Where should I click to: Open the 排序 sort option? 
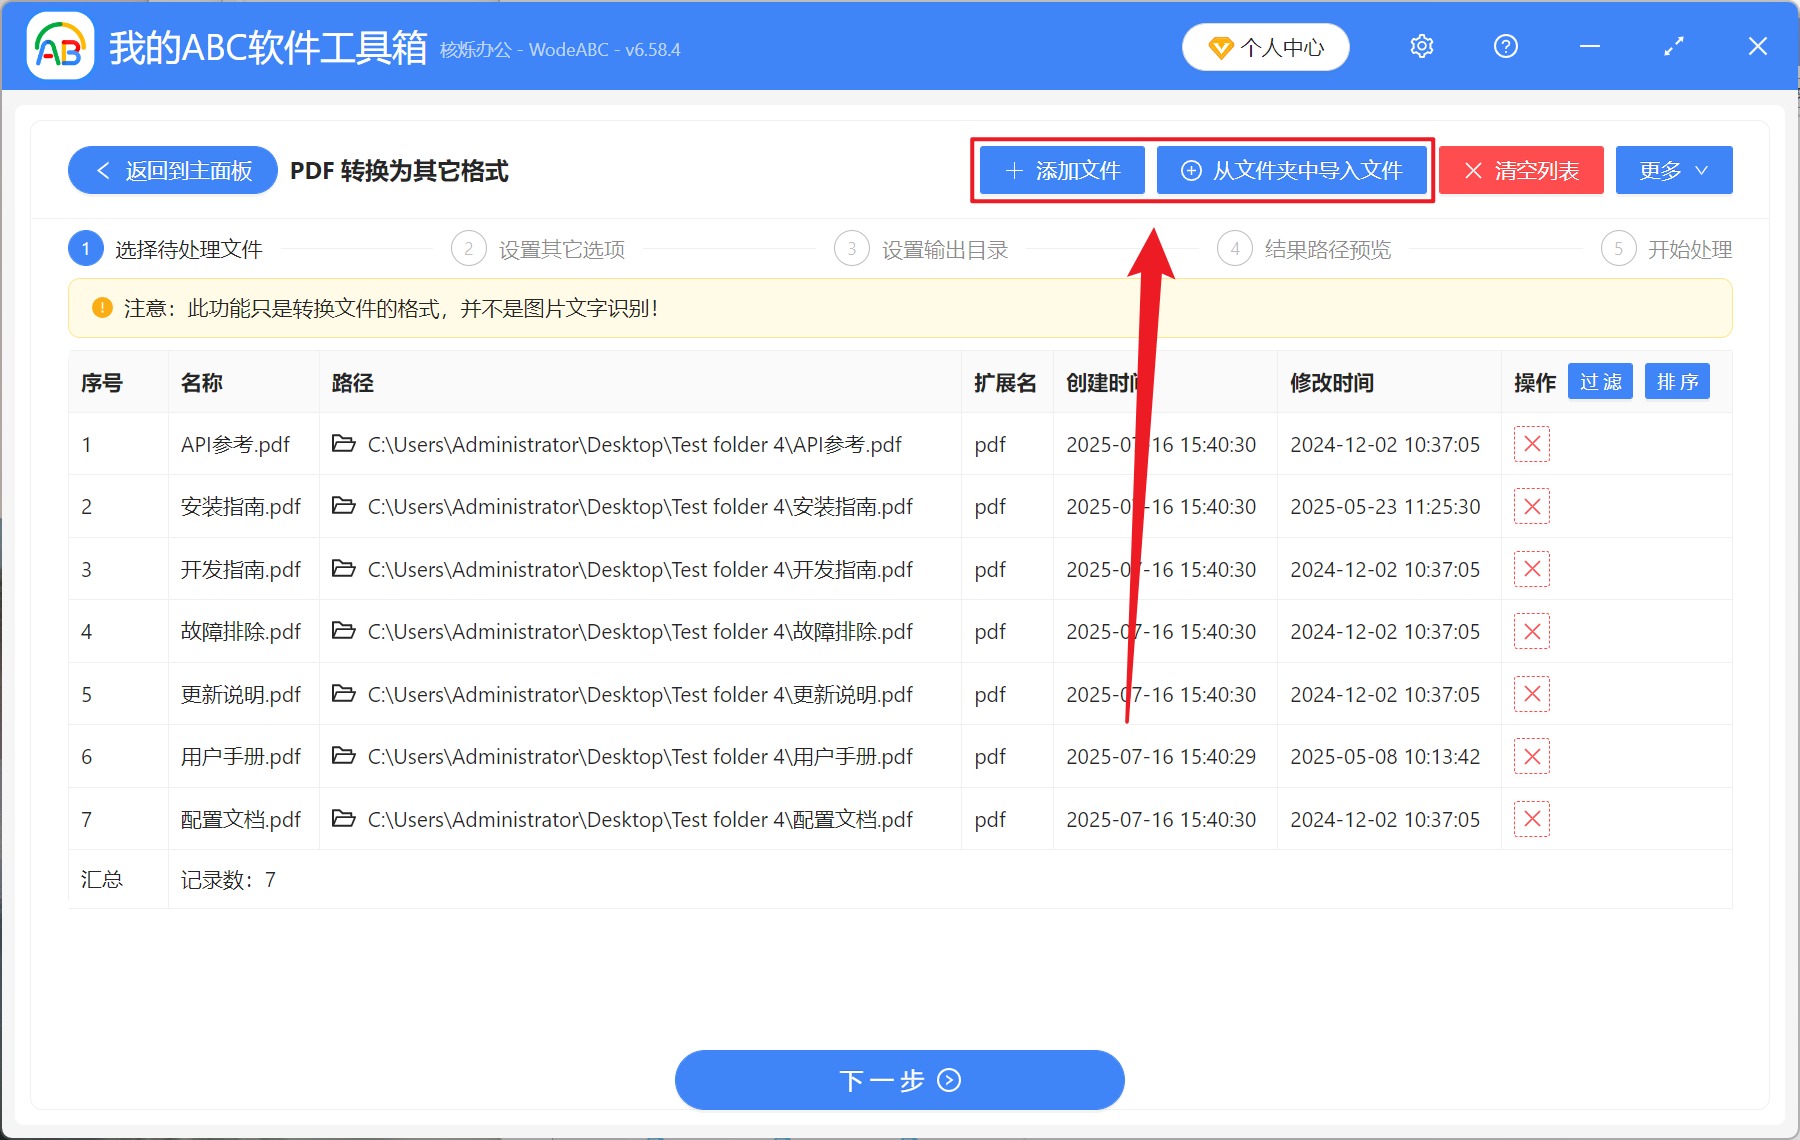pyautogui.click(x=1676, y=381)
